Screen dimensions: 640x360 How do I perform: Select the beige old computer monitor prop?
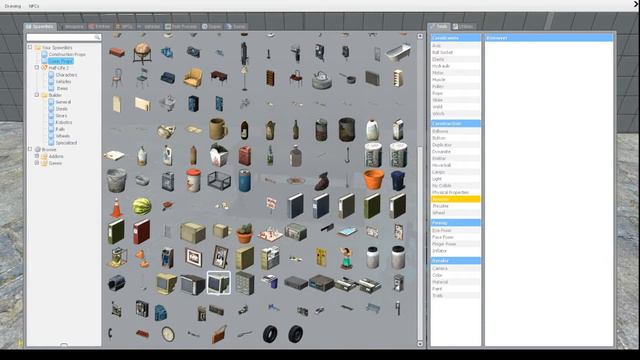pos(167,283)
